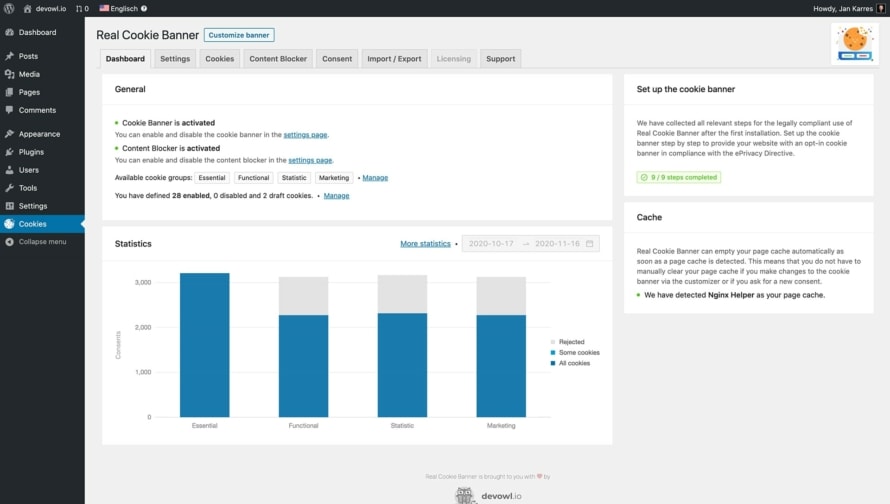Click the 9 / 9 steps completed badge
This screenshot has height=504, width=890.
pos(678,178)
